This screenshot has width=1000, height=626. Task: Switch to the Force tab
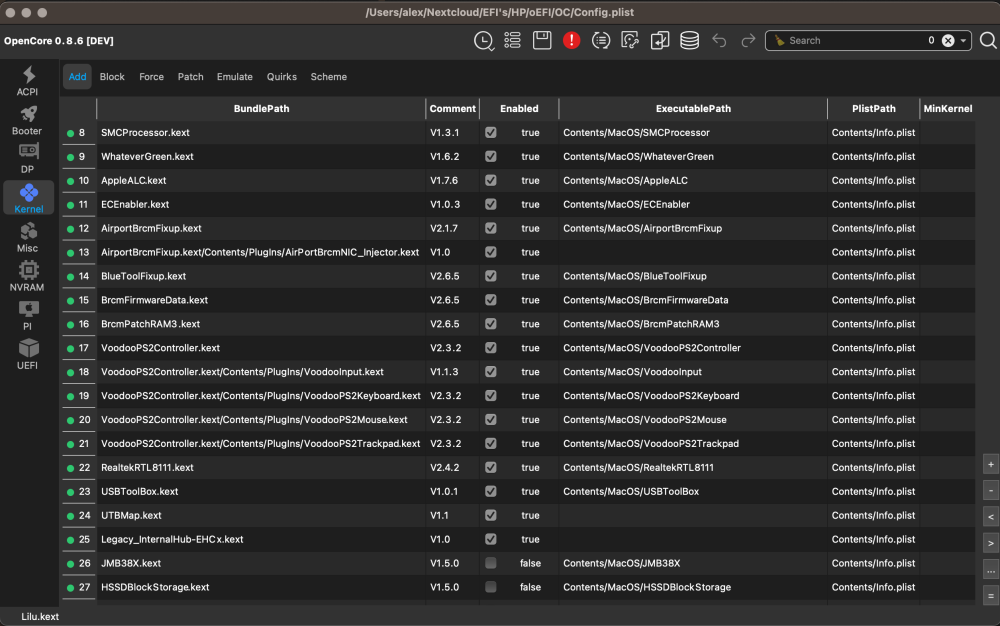pyautogui.click(x=151, y=76)
